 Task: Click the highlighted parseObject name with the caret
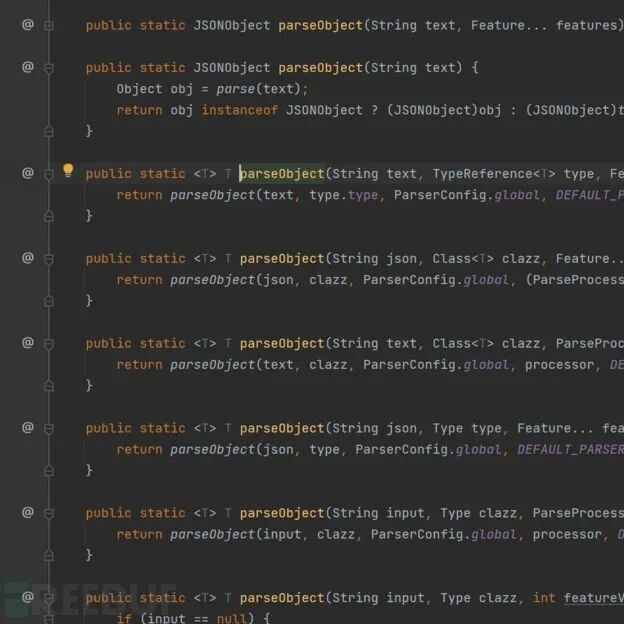coord(282,174)
